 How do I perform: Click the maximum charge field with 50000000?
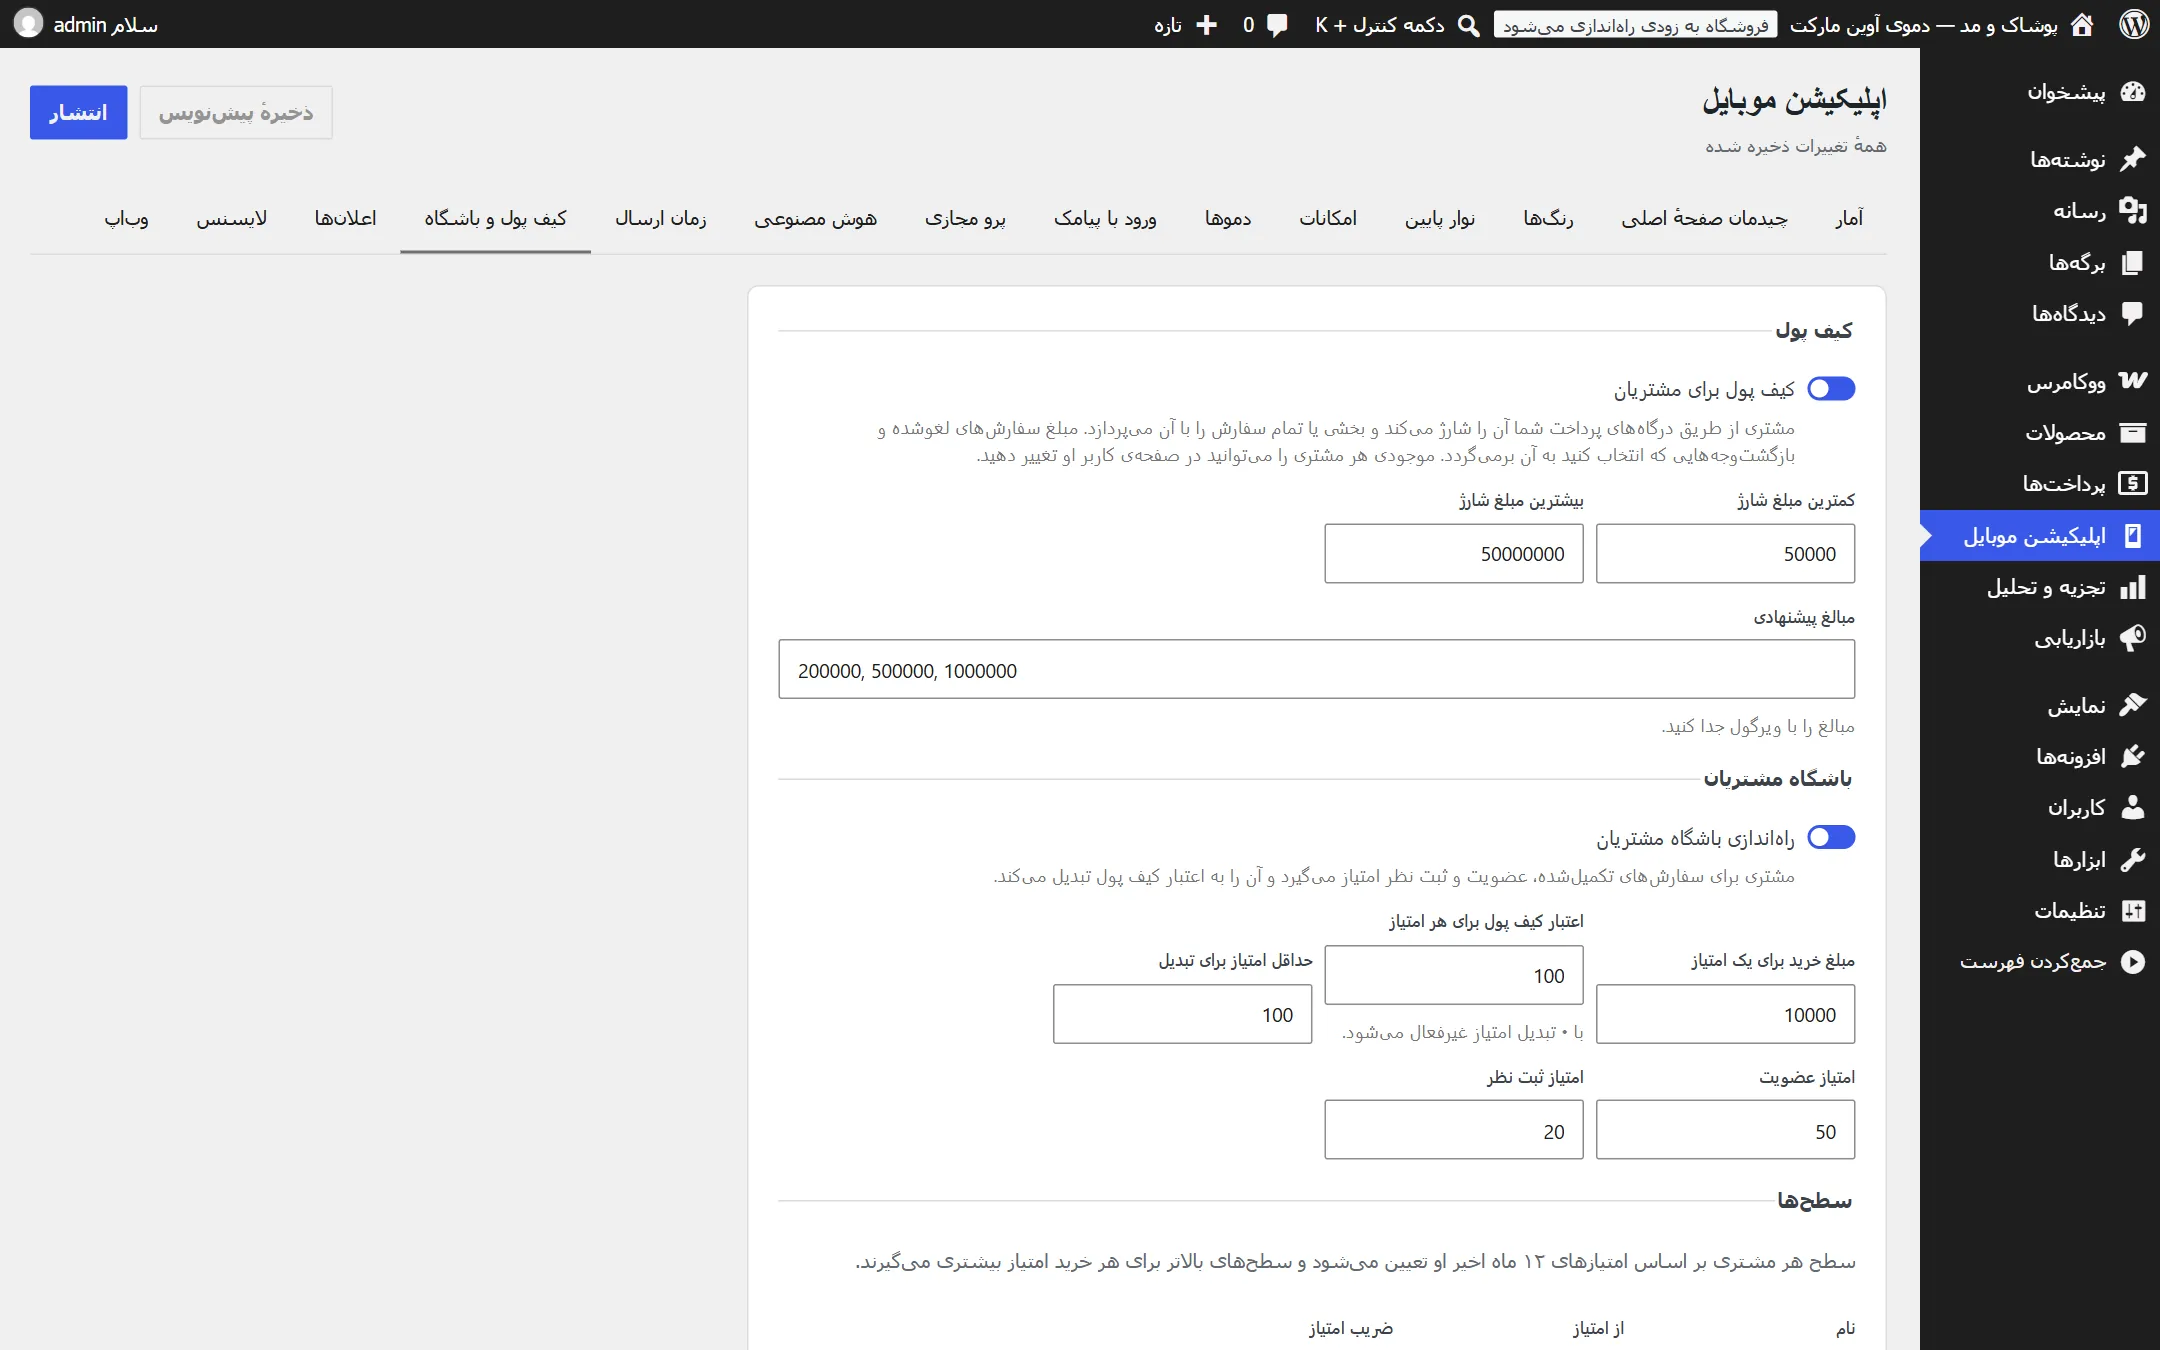tap(1454, 554)
